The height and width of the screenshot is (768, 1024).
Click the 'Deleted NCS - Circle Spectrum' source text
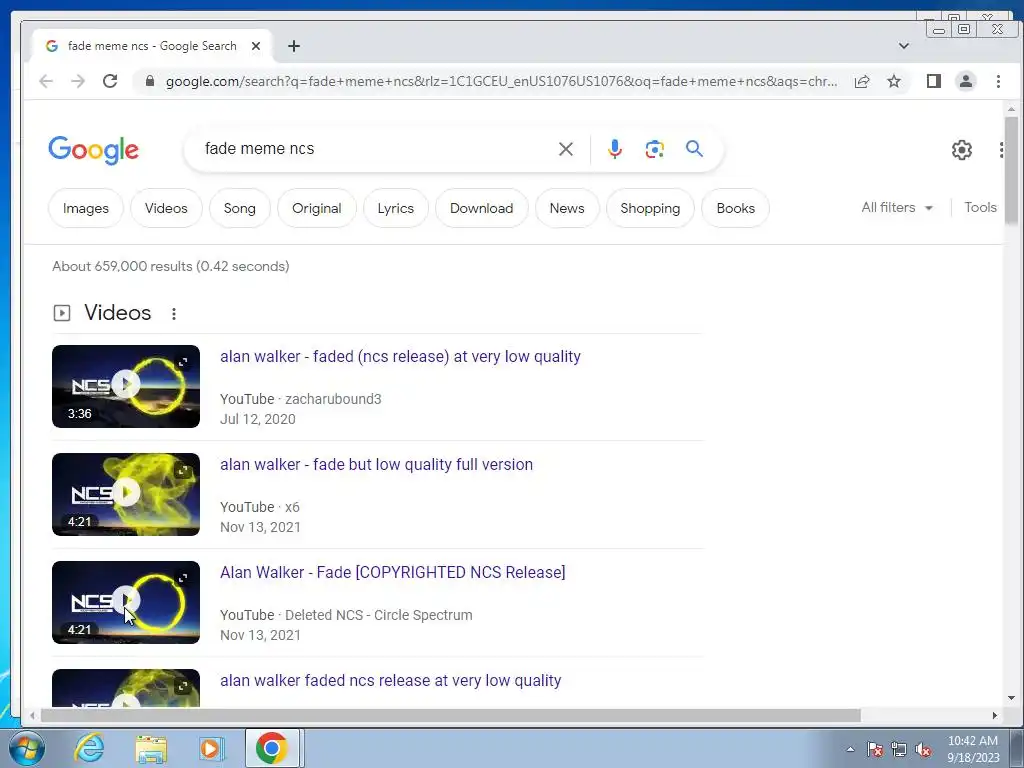point(379,615)
